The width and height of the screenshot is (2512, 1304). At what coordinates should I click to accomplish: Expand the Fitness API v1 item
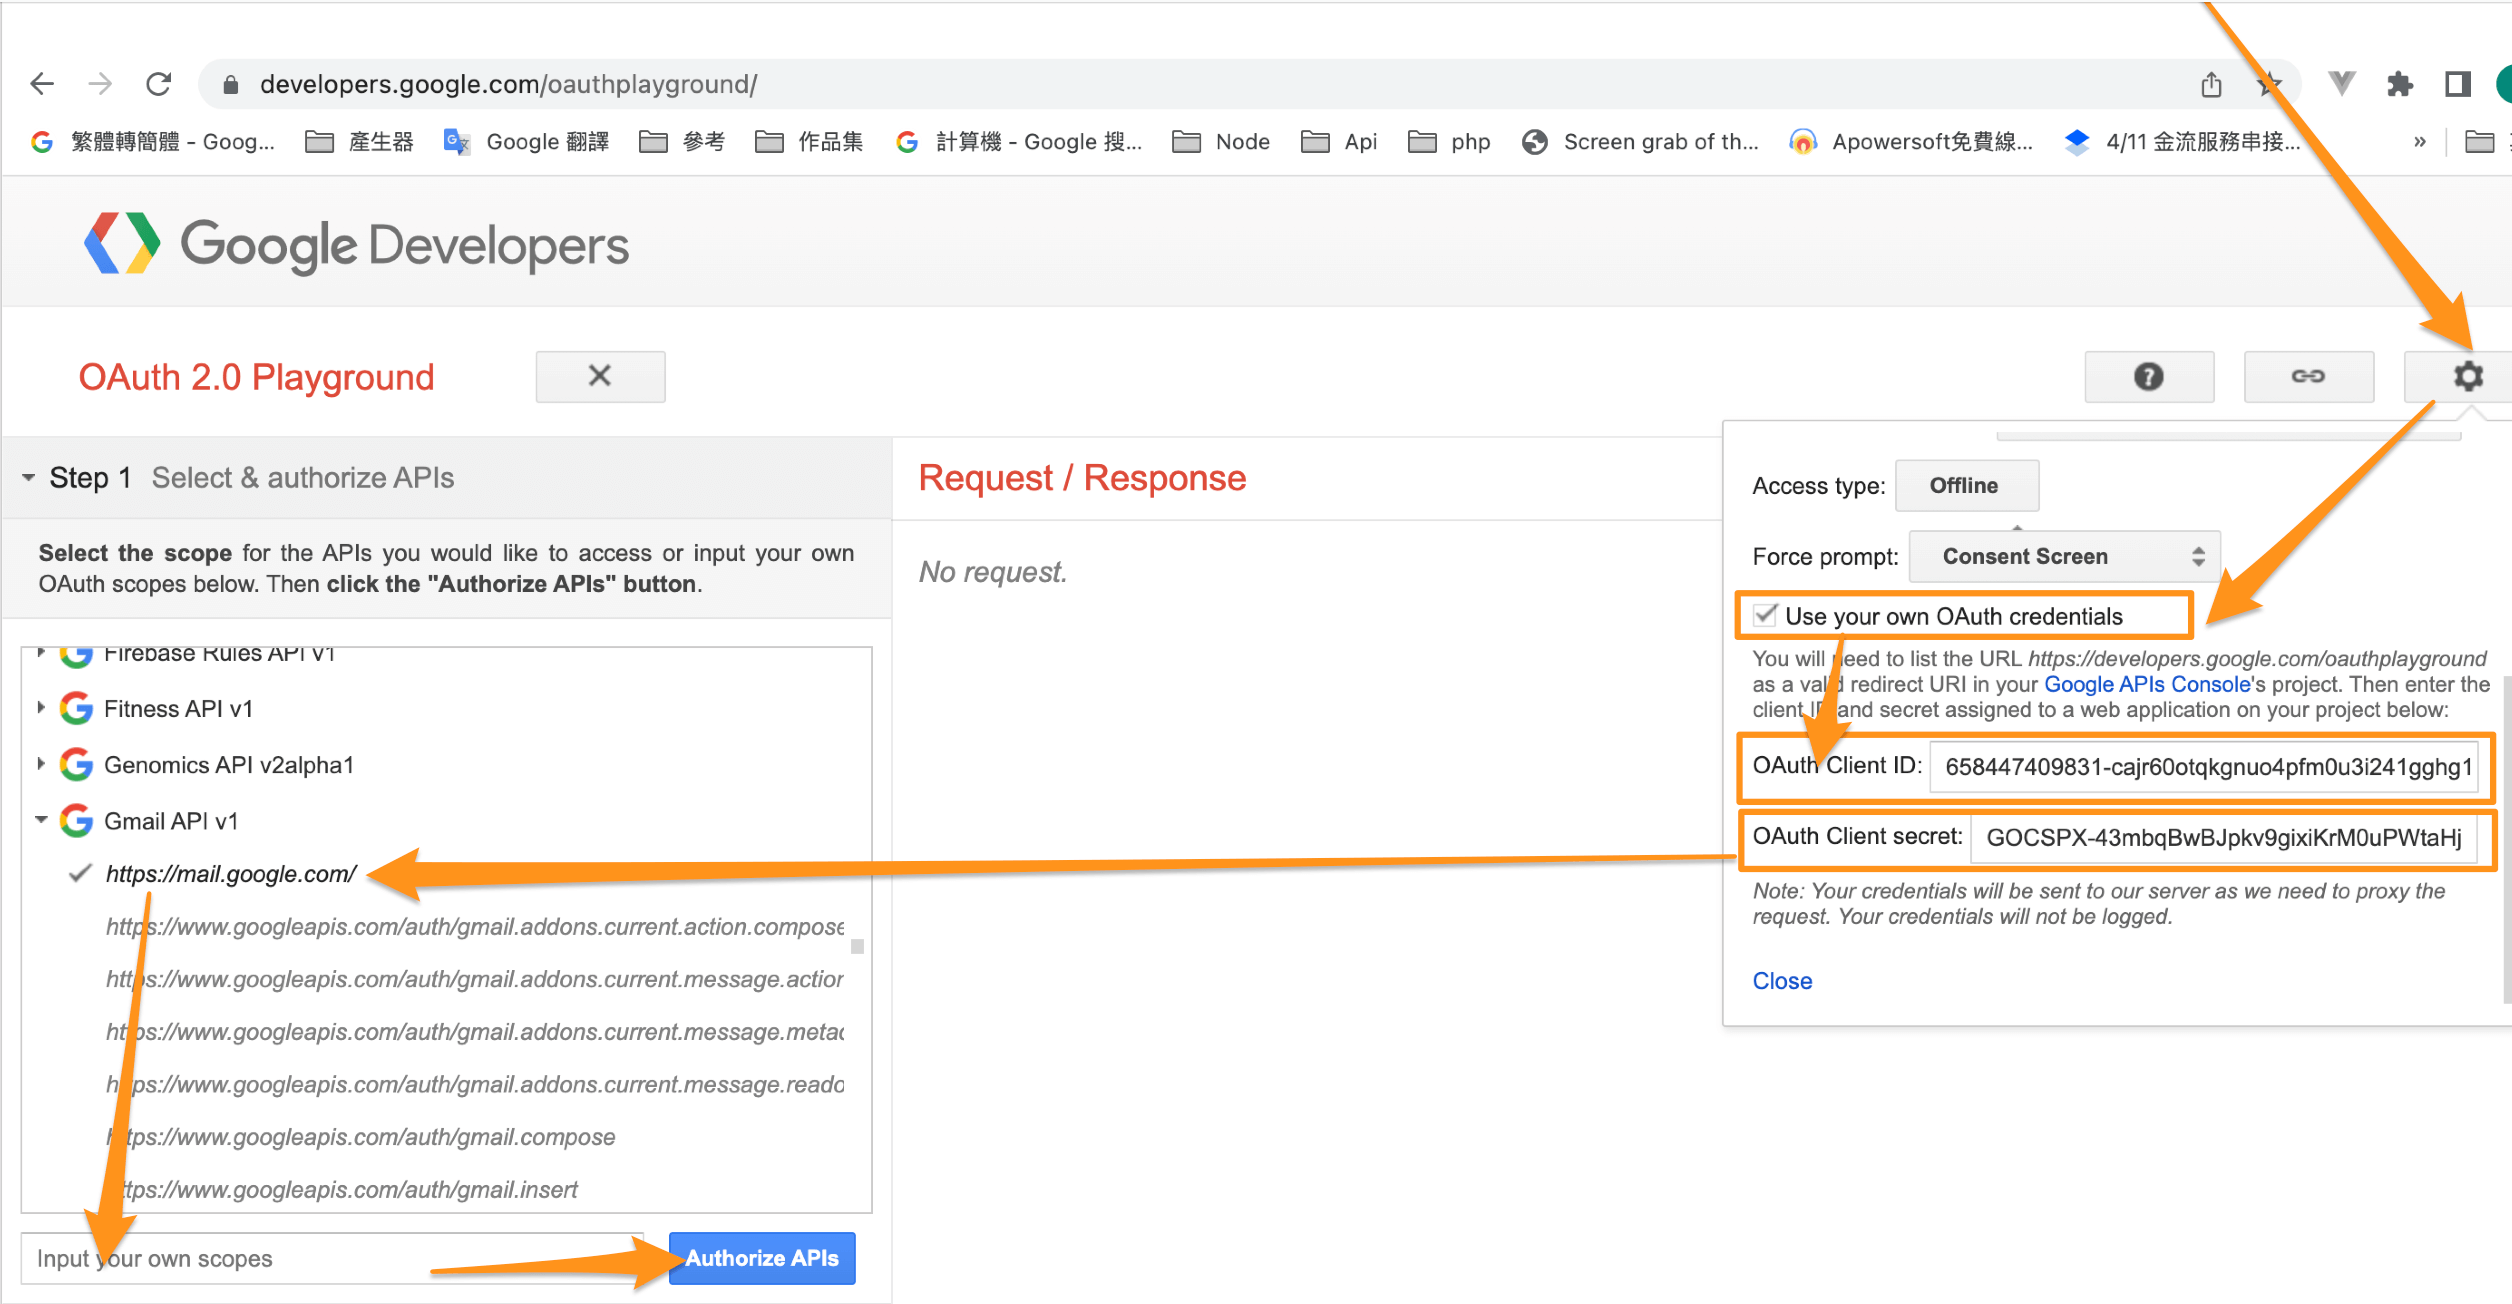pos(41,708)
